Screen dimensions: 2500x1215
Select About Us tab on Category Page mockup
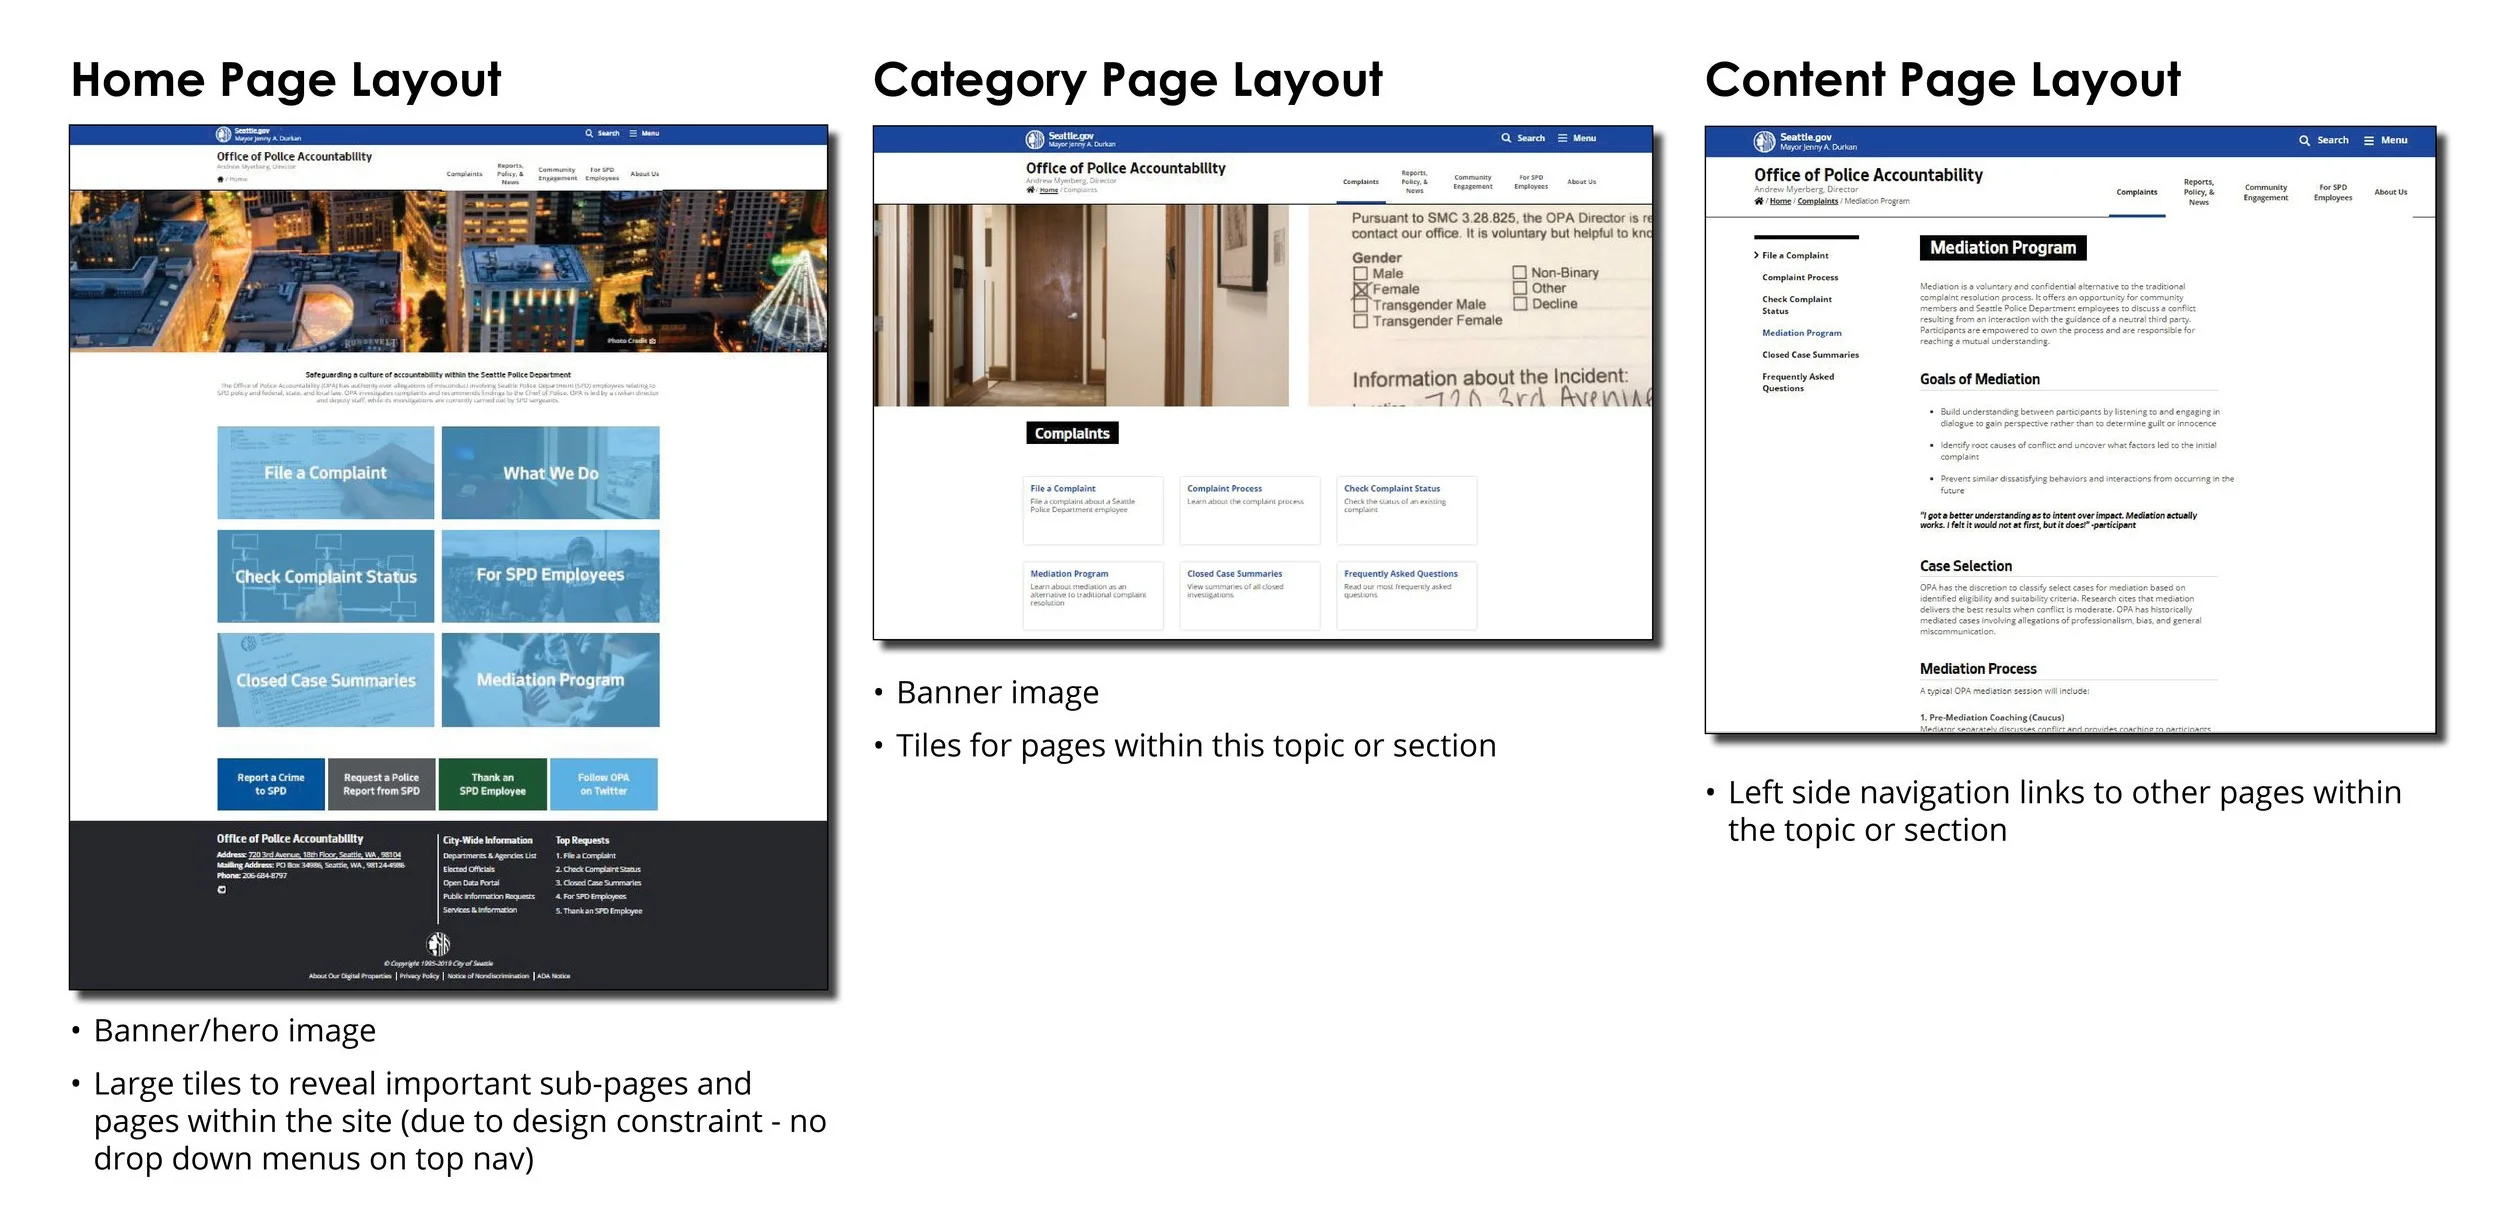tap(1581, 182)
